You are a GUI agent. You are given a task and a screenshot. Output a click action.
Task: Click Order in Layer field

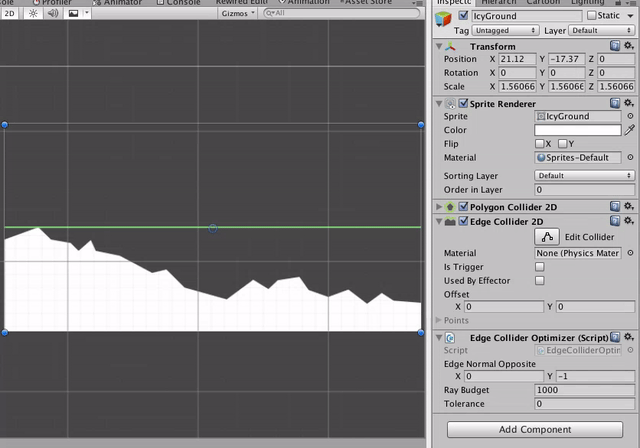(584, 190)
